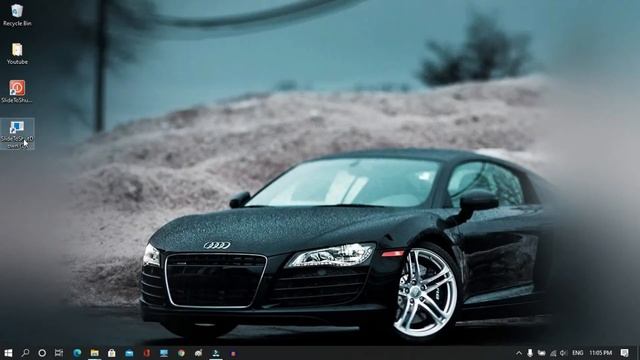Open network connections tray icon
The image size is (640, 360).
[x=553, y=353]
